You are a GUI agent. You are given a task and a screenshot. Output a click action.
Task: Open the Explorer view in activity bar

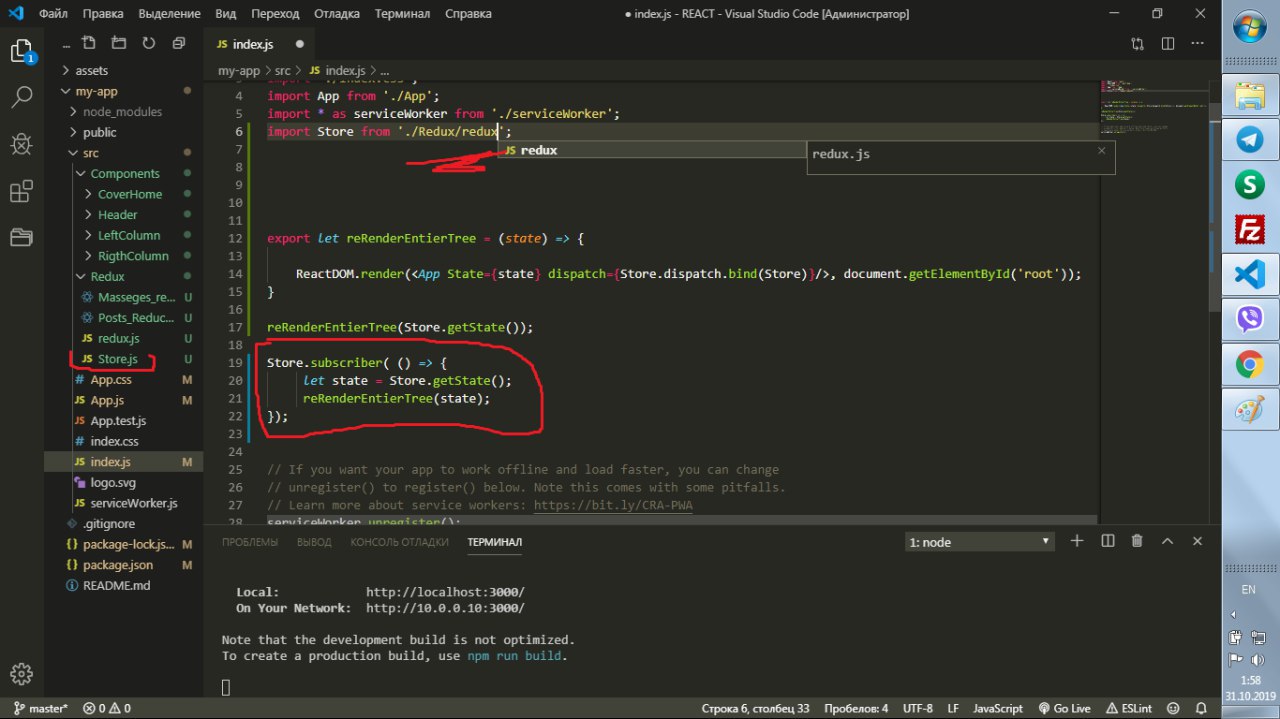pyautogui.click(x=21, y=51)
